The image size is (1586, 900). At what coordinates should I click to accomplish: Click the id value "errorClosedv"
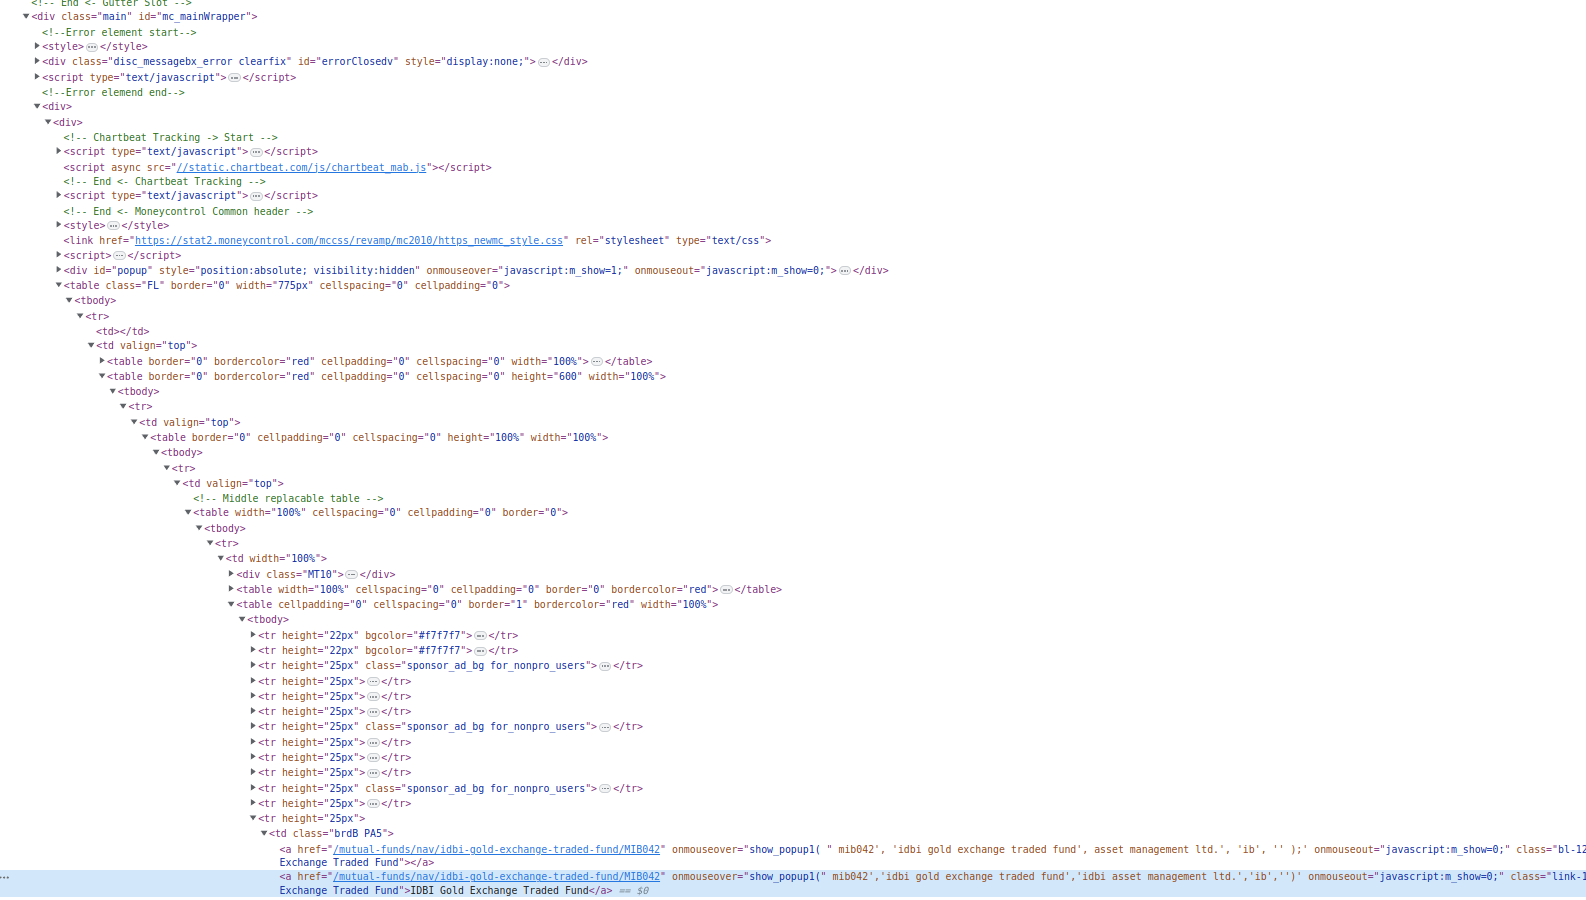coord(355,61)
